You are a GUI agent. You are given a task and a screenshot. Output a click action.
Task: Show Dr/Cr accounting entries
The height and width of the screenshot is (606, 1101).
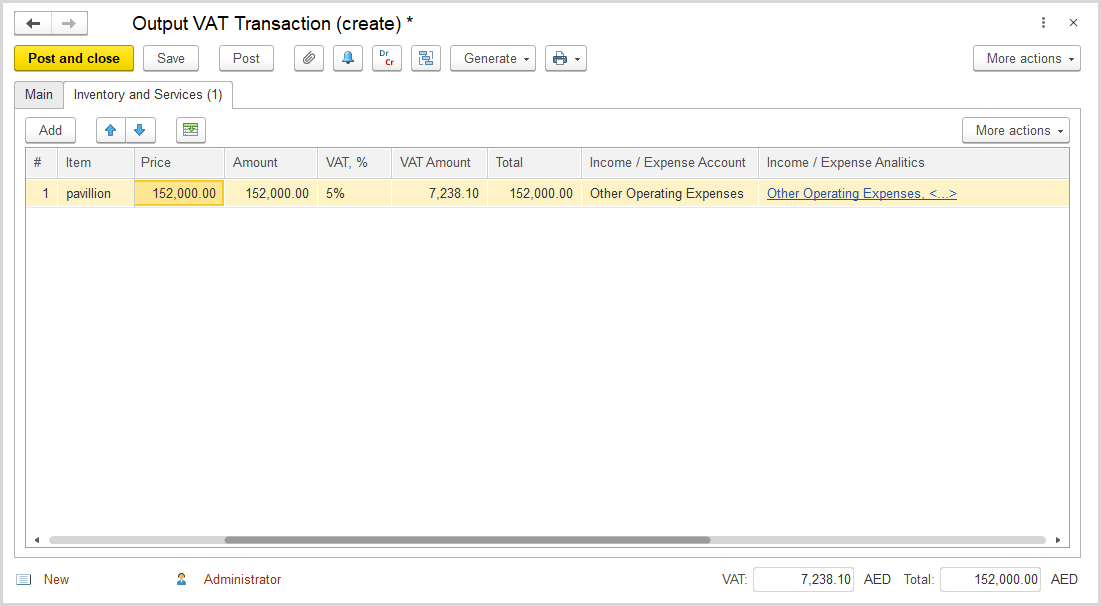386,58
